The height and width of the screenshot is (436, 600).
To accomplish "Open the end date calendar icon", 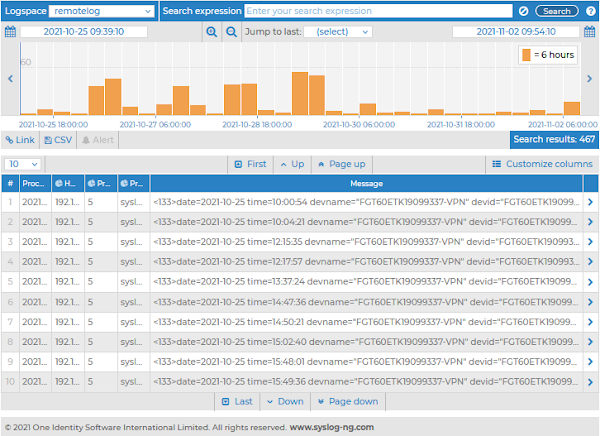I will (x=589, y=31).
